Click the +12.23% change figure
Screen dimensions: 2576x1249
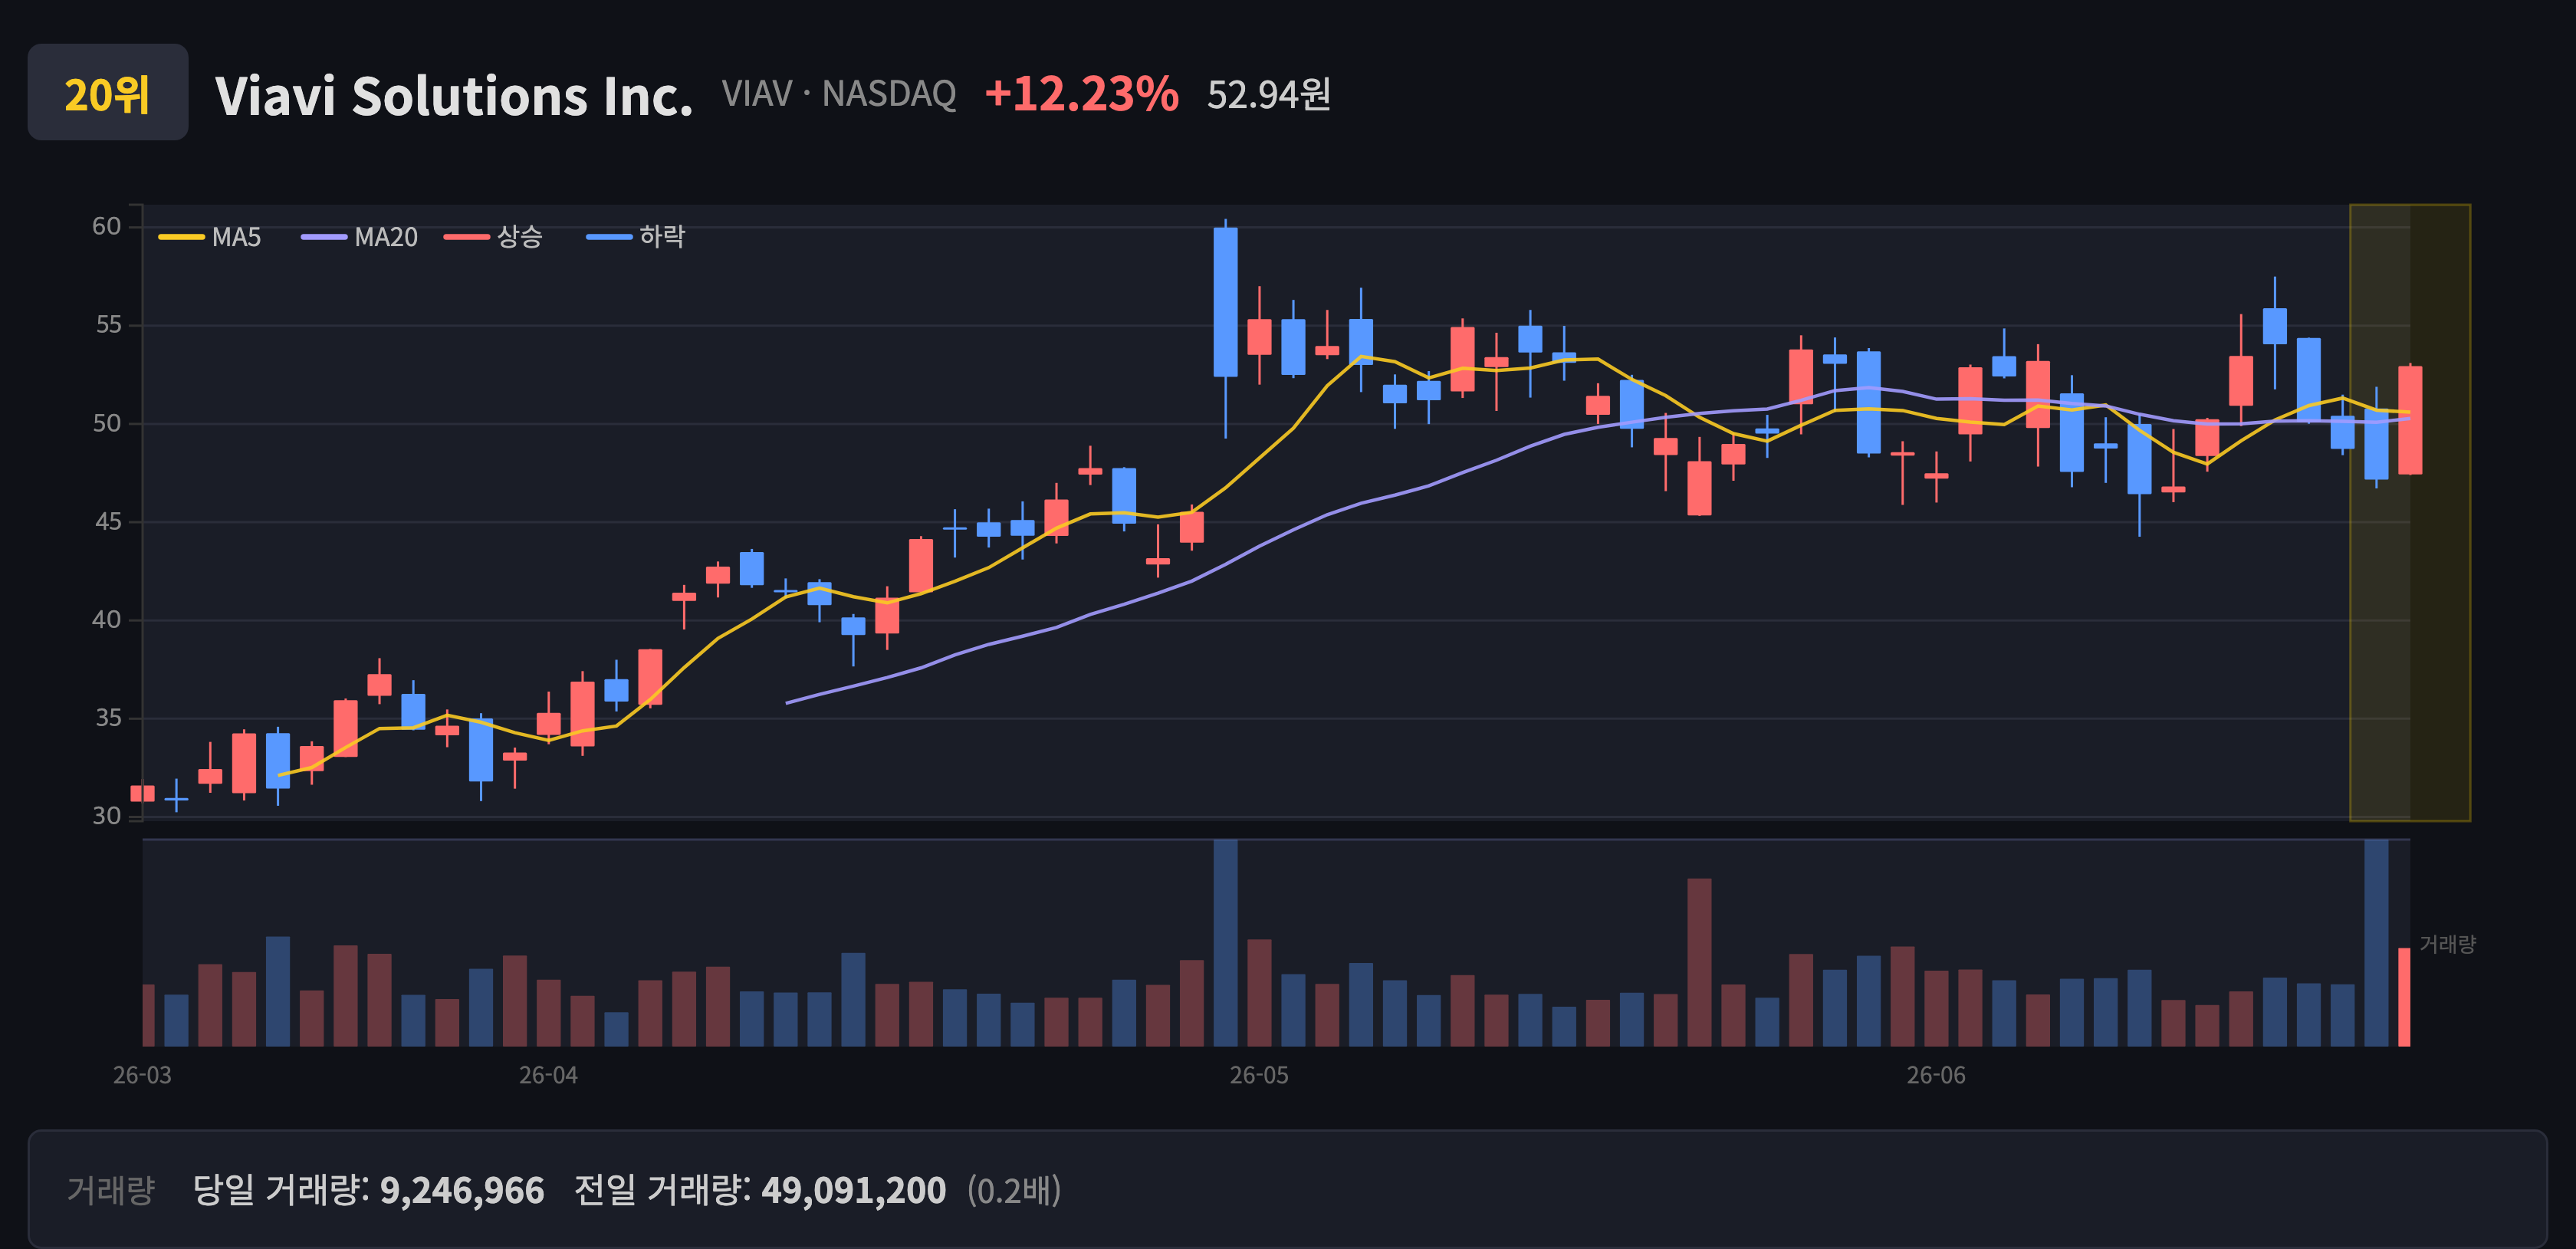(1081, 94)
